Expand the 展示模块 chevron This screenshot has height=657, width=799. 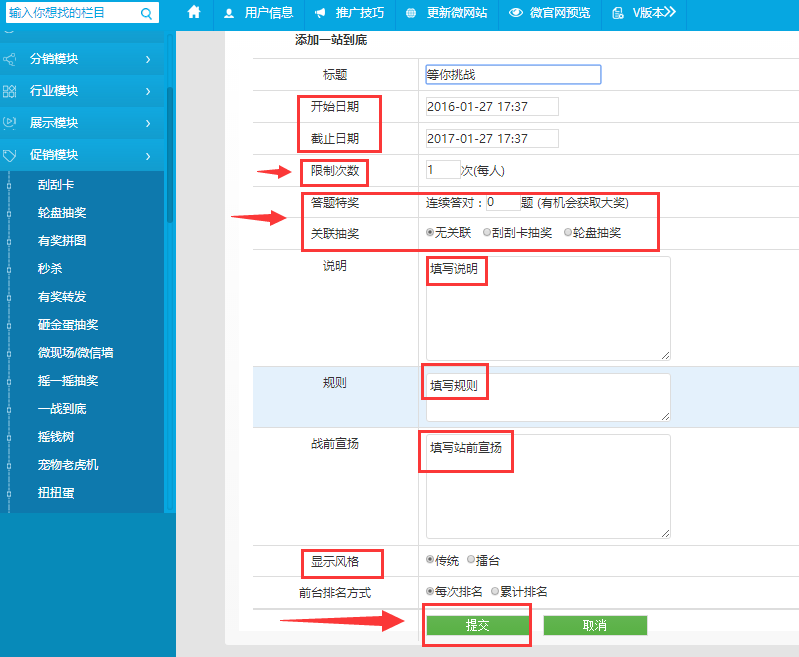click(x=148, y=123)
